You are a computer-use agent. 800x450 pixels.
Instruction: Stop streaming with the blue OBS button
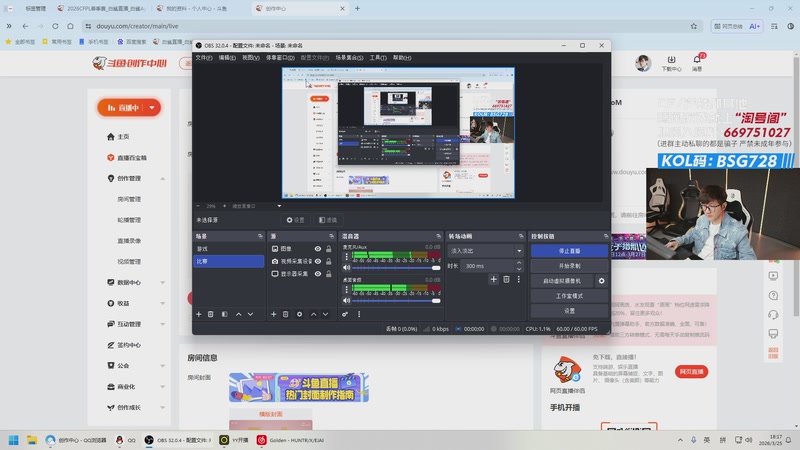pos(569,251)
